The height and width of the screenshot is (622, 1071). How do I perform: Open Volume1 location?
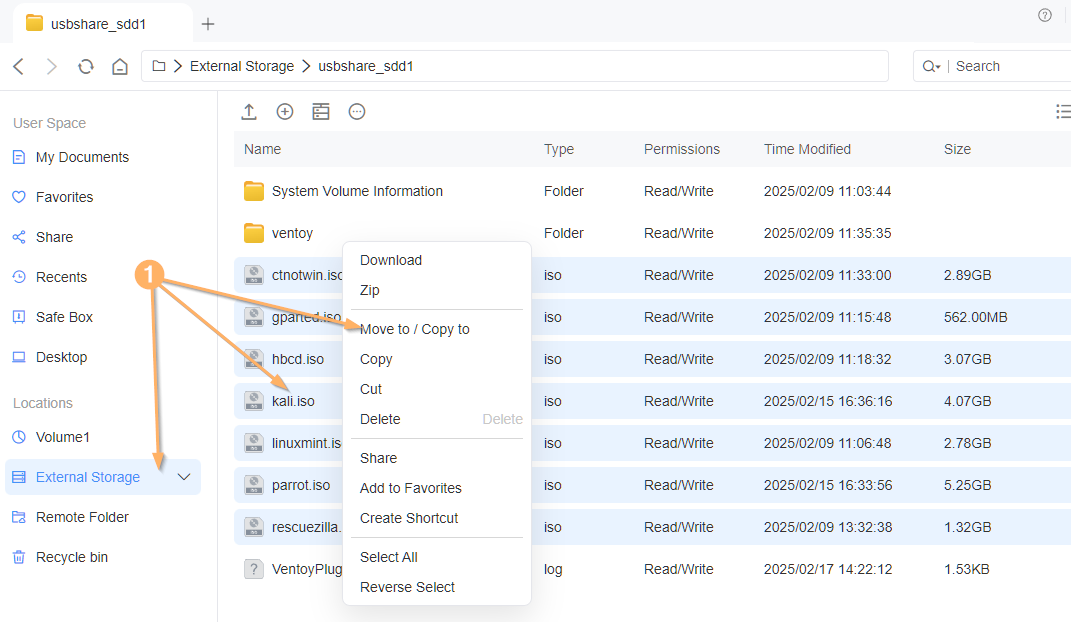62,437
